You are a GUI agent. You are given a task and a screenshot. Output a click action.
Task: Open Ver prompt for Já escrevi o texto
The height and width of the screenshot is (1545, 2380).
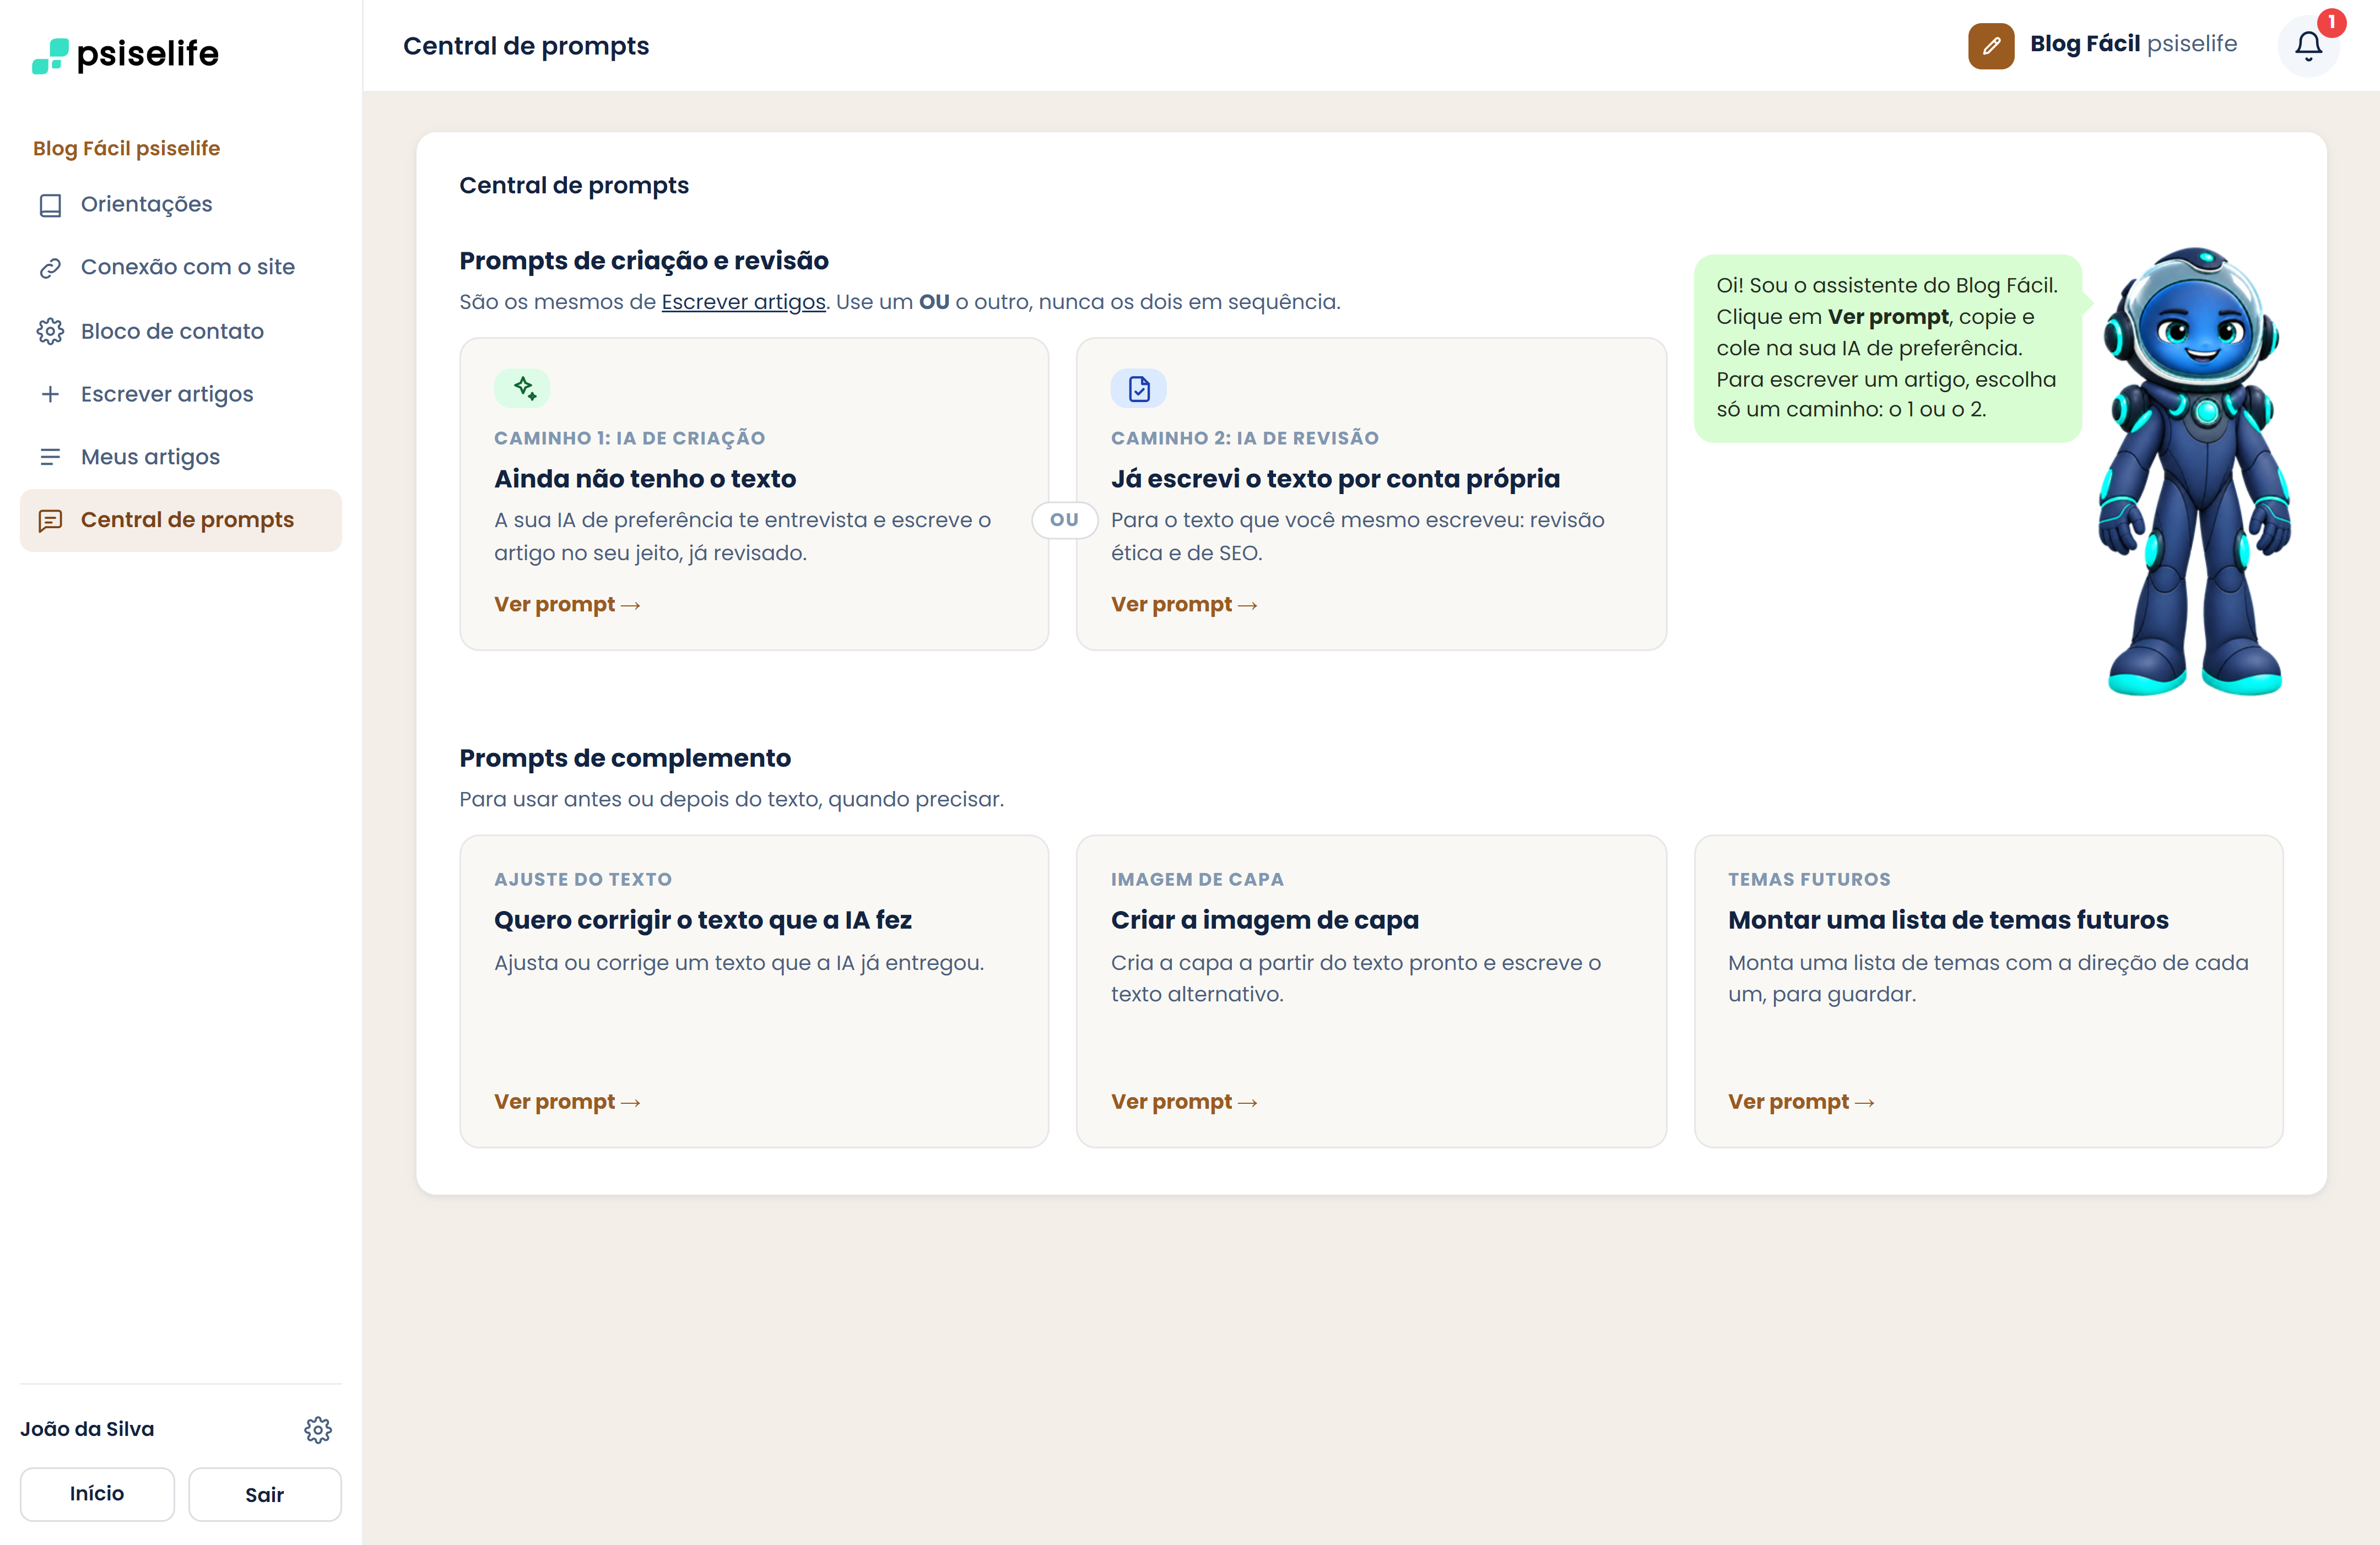(x=1184, y=605)
